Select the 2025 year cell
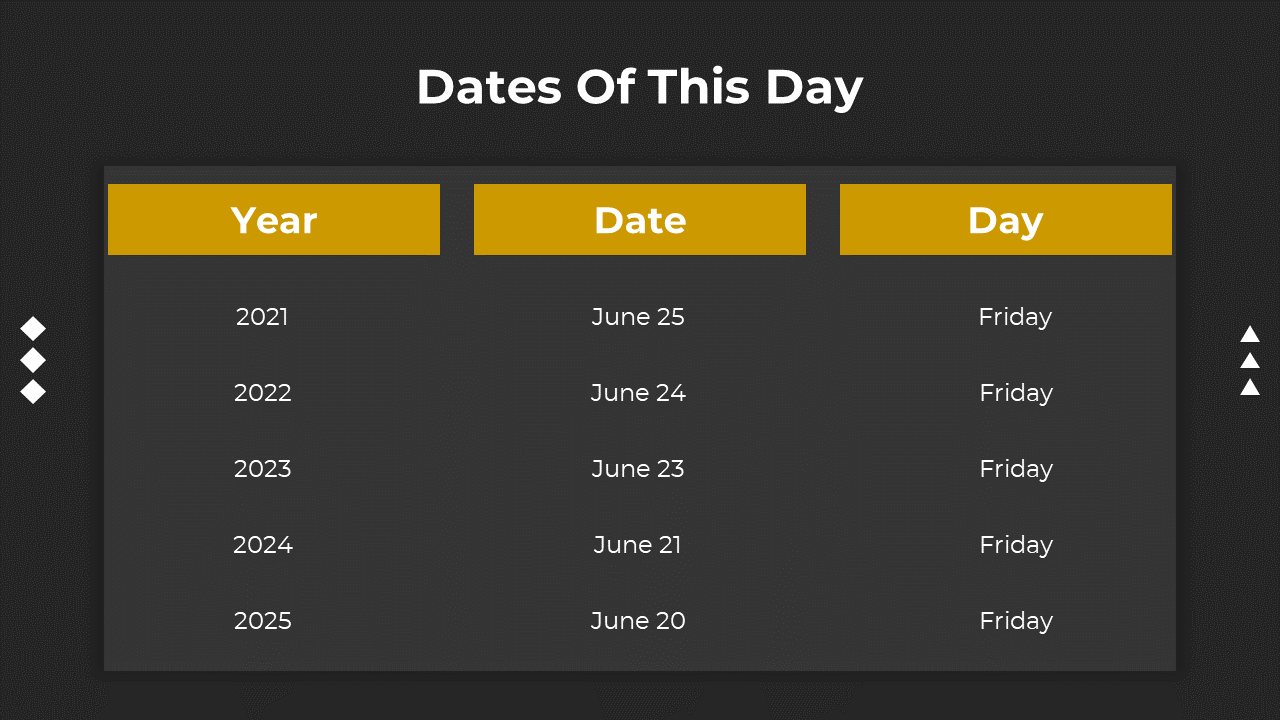Viewport: 1280px width, 720px height. tap(262, 621)
